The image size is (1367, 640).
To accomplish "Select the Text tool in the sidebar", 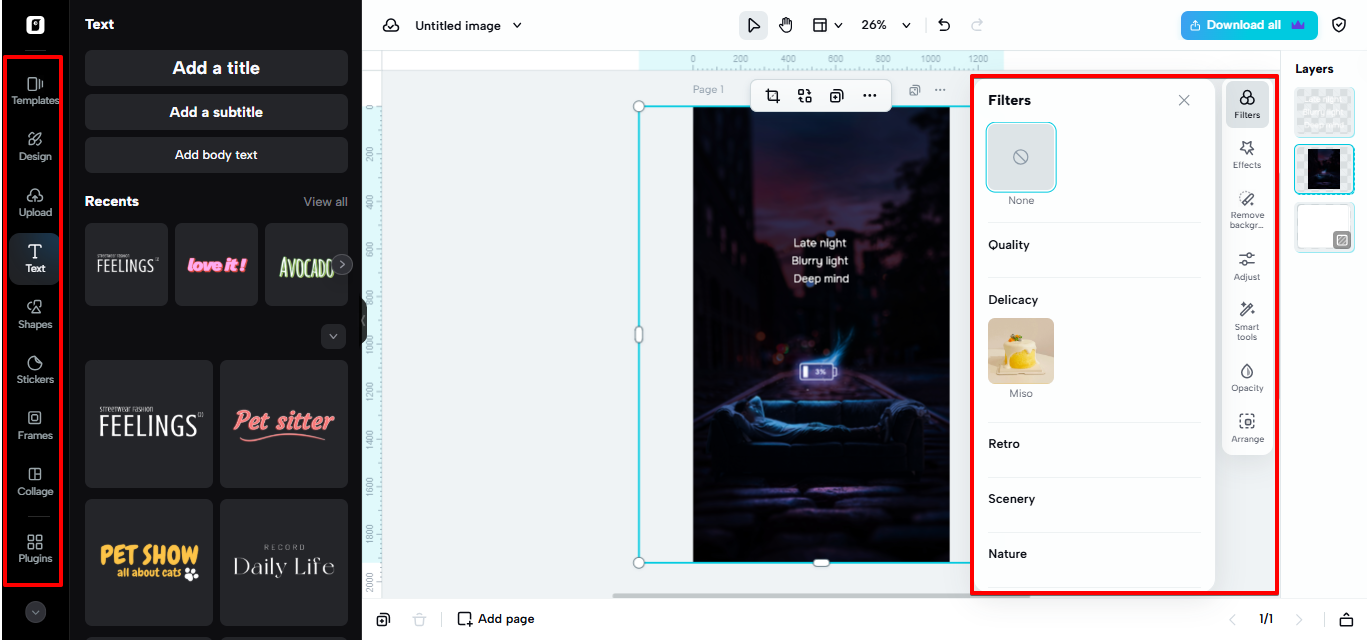I will pyautogui.click(x=34, y=258).
